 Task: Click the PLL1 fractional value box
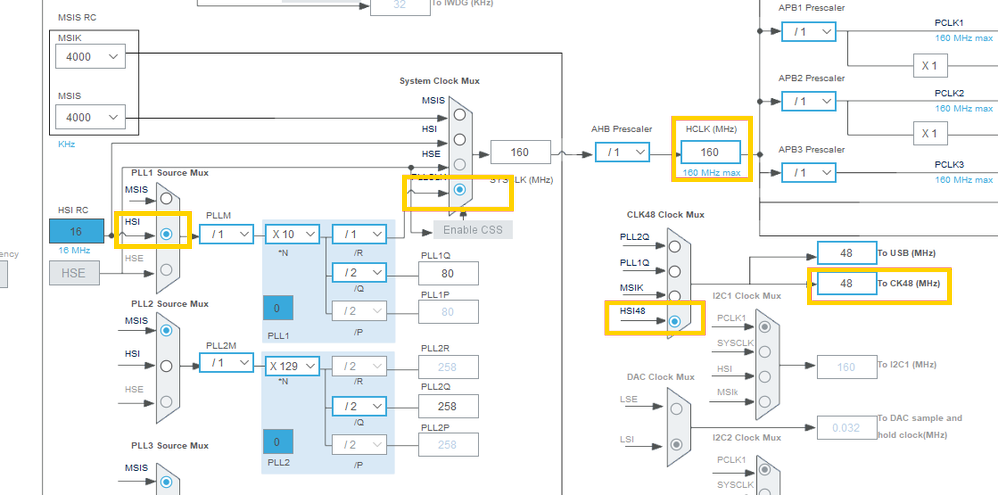point(278,308)
